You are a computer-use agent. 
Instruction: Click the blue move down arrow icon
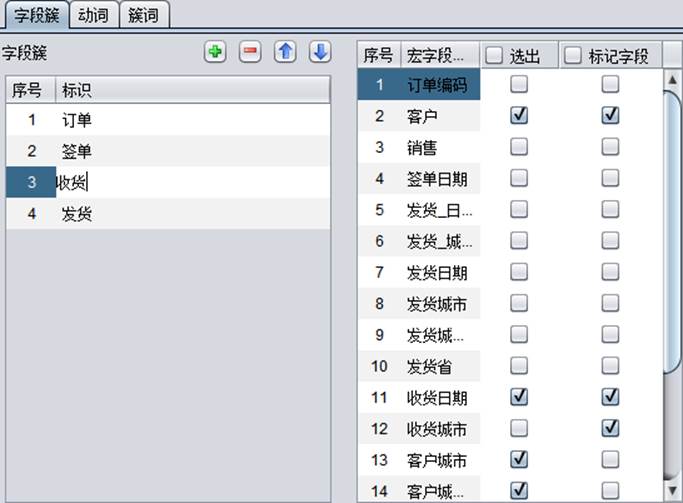[319, 53]
